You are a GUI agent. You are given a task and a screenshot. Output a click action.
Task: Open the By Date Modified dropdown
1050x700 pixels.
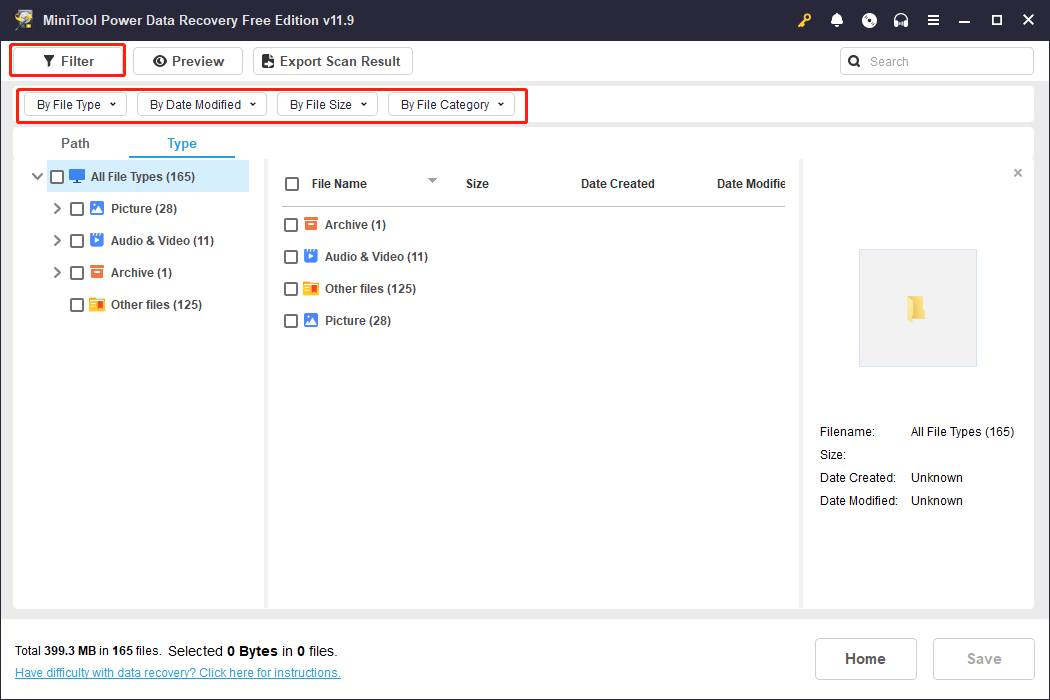202,104
